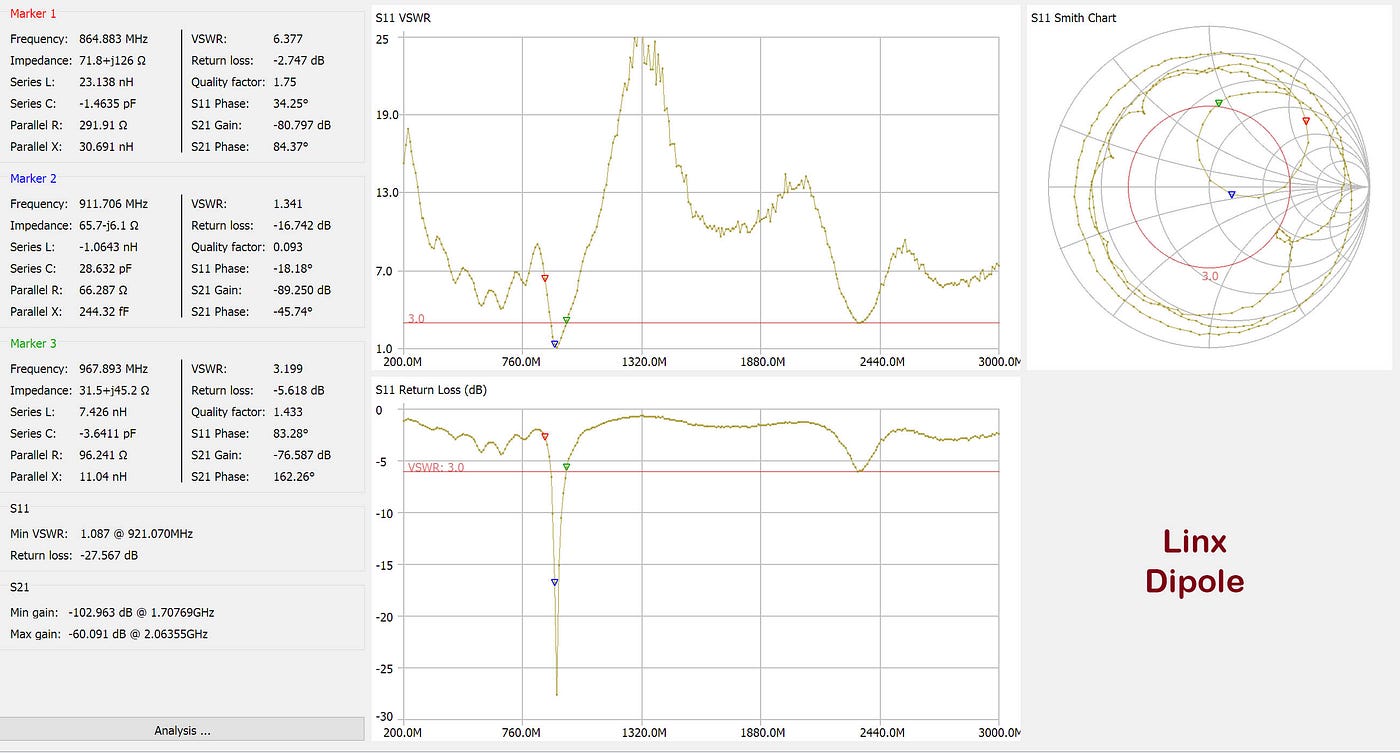Select blue marker 2 on VSWR chart
Image resolution: width=1400 pixels, height=753 pixels.
click(555, 344)
